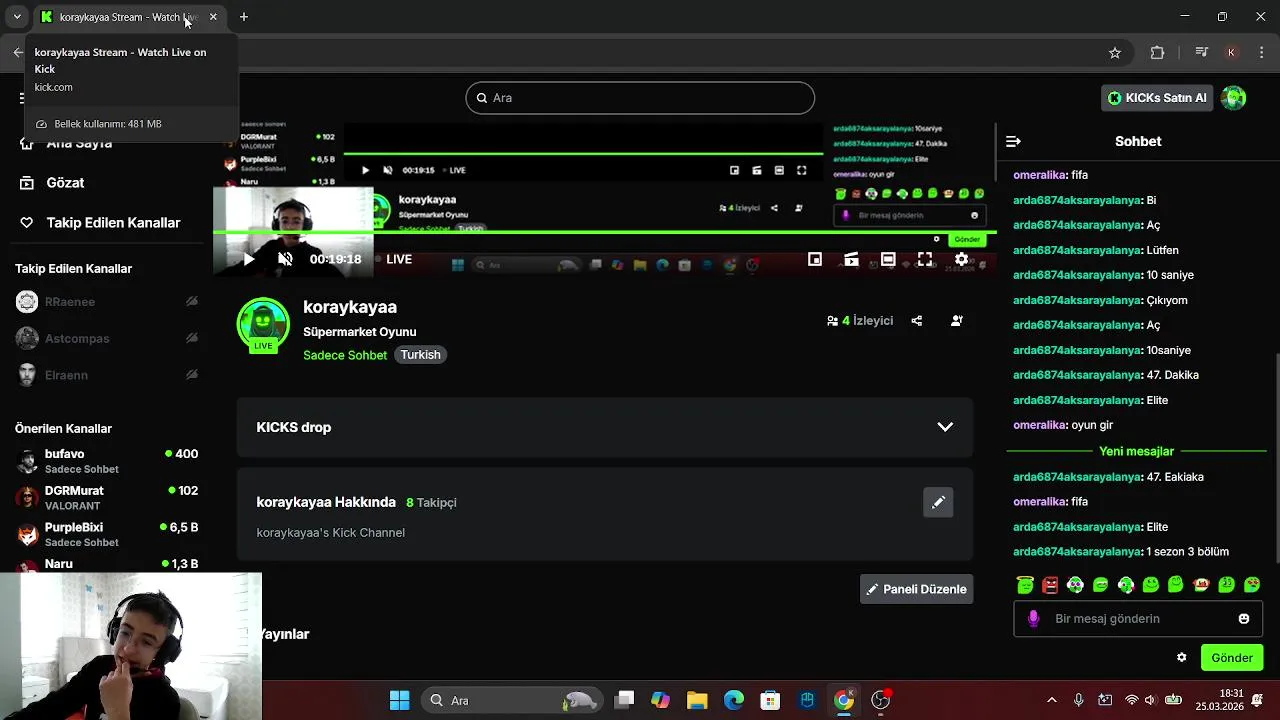Edit the koraykayaa Hakkında section pencil
Image resolution: width=1280 pixels, height=720 pixels.
pos(938,502)
